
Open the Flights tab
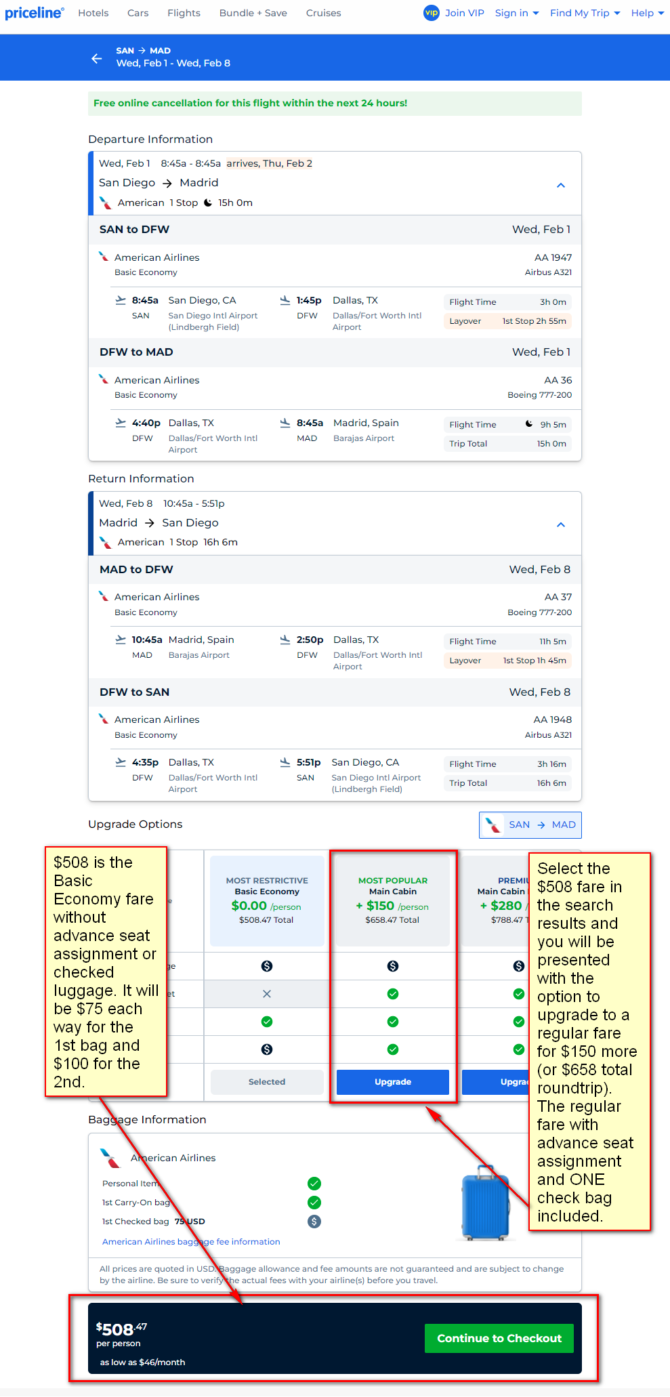click(x=184, y=13)
